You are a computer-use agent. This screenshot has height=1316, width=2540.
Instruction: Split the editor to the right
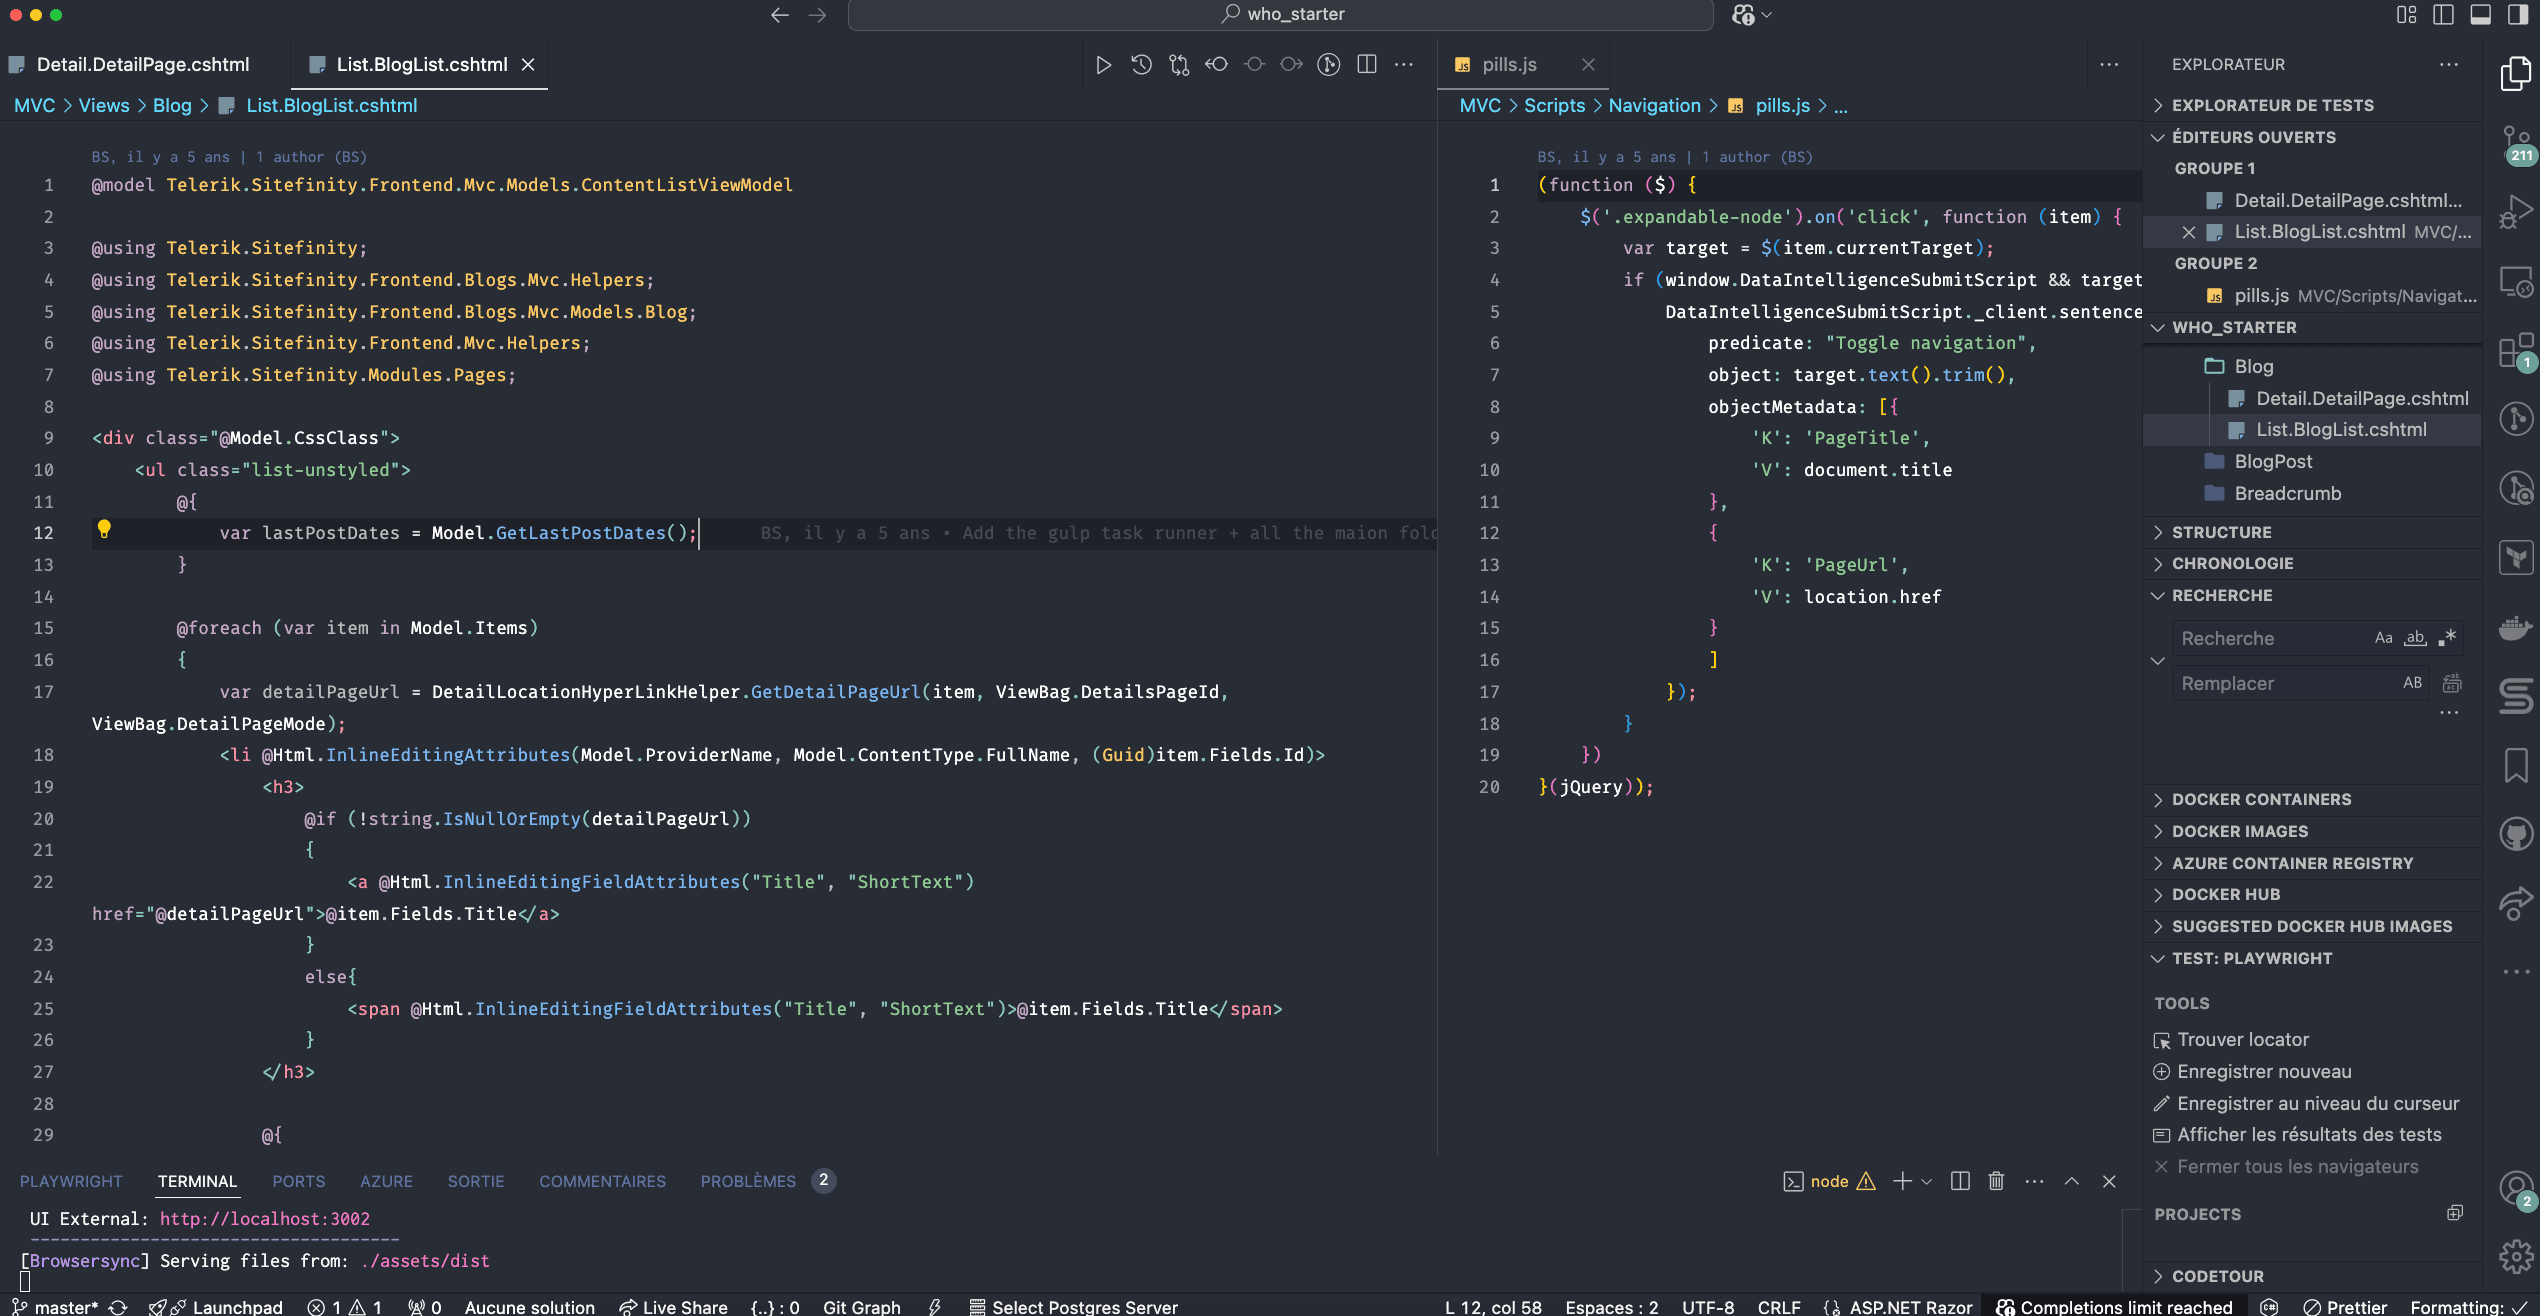(x=1366, y=65)
